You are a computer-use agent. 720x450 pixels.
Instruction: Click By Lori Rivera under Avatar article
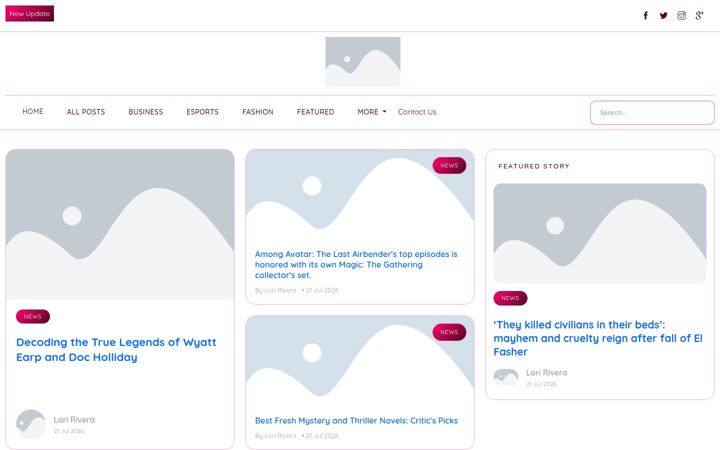276,290
